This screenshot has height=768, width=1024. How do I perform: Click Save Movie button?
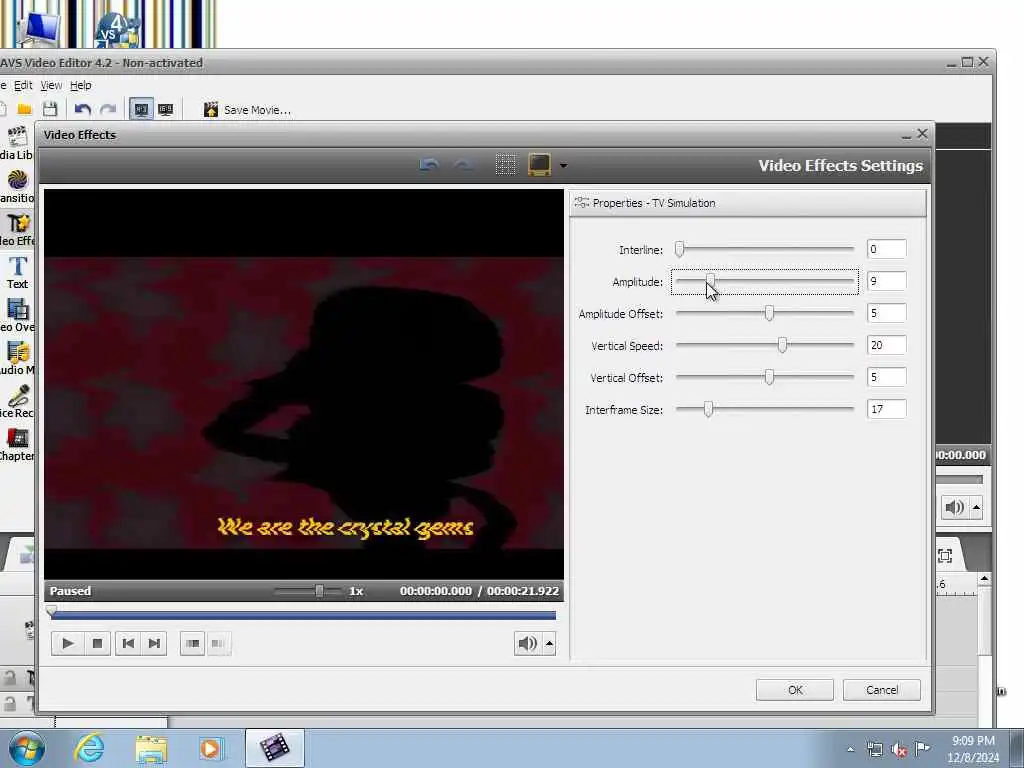[x=247, y=110]
